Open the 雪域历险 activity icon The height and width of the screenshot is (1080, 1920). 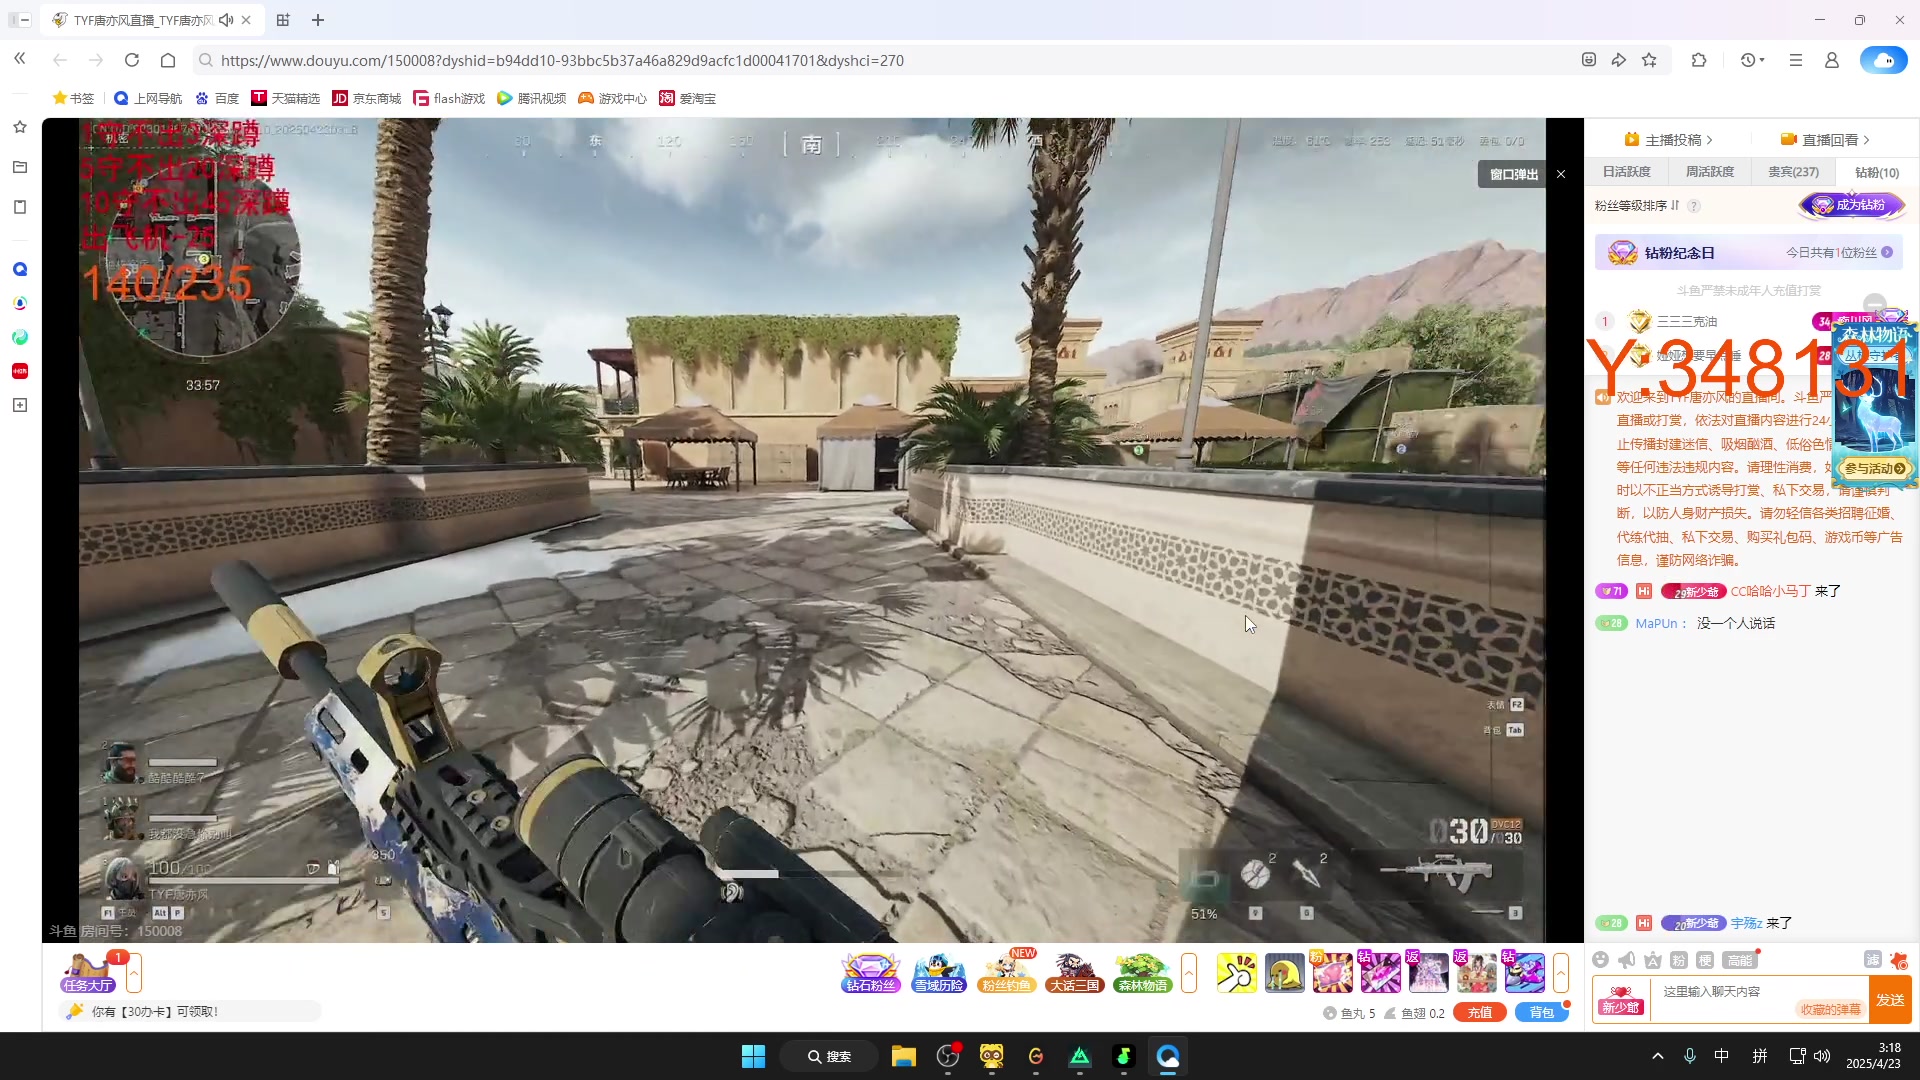point(938,973)
